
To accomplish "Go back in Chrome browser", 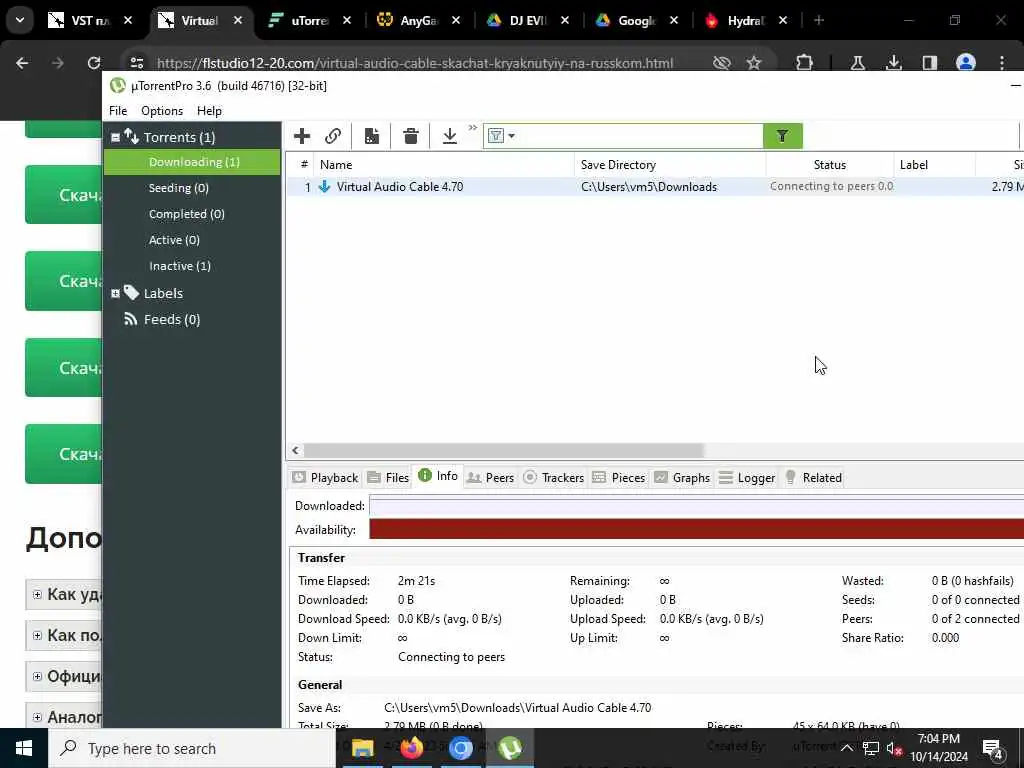I will coord(22,63).
